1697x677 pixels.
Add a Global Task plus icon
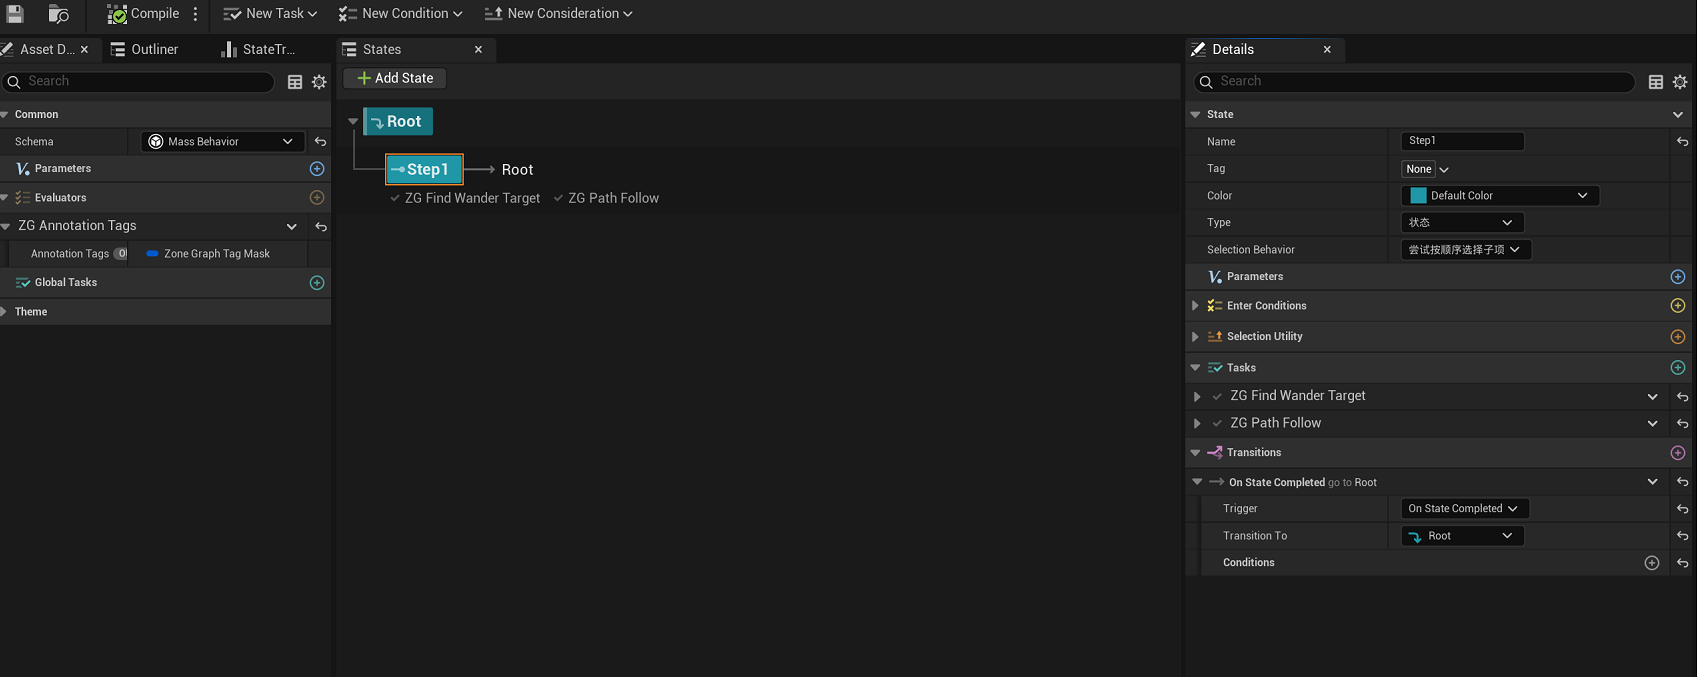point(317,283)
